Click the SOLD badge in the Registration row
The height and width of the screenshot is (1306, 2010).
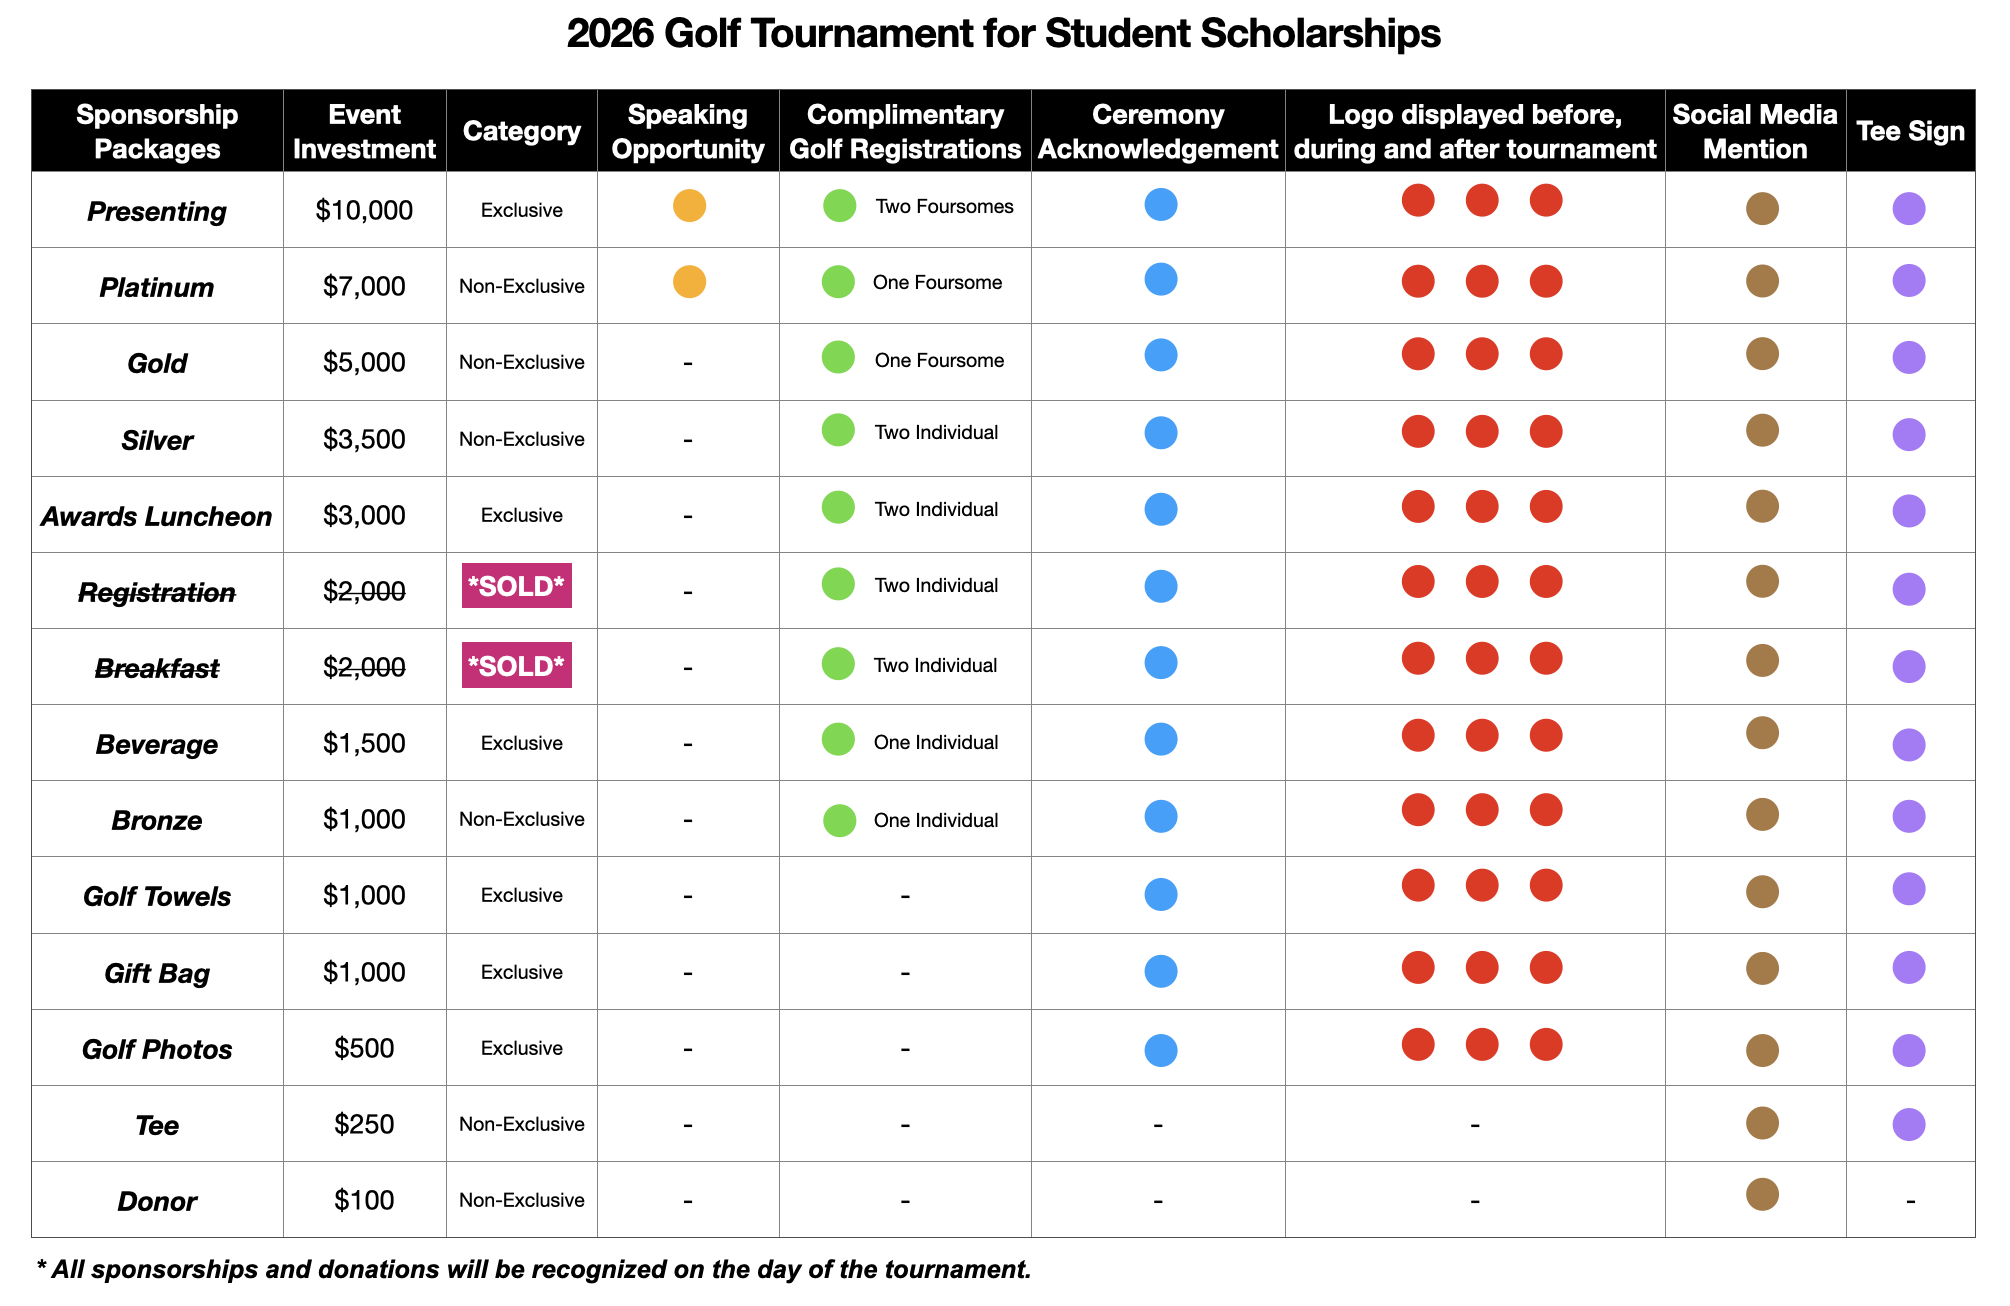coord(516,586)
